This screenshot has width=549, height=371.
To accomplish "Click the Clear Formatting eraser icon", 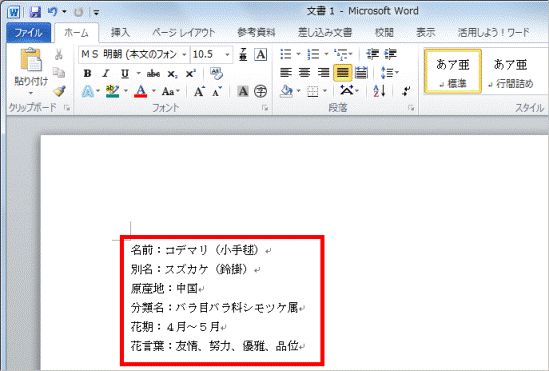I will click(216, 73).
